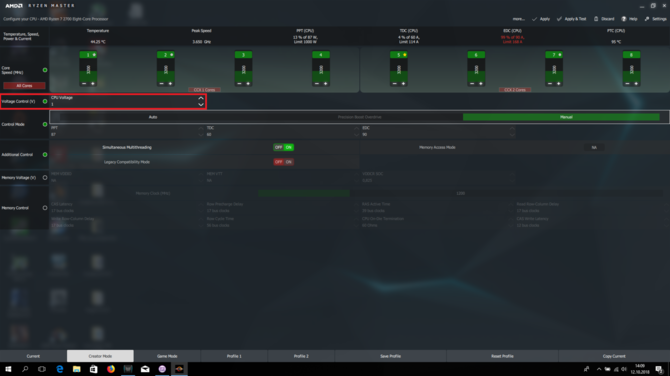The height and width of the screenshot is (376, 670).
Task: Select the Creator Mode tab
Action: [x=100, y=356]
